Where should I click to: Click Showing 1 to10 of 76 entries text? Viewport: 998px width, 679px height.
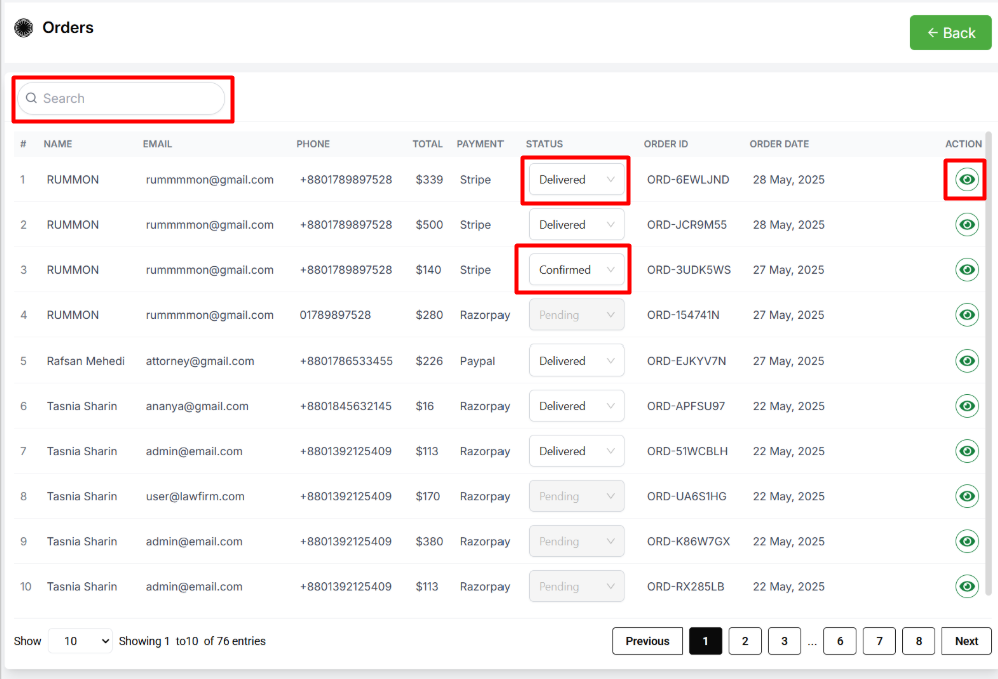(x=192, y=641)
